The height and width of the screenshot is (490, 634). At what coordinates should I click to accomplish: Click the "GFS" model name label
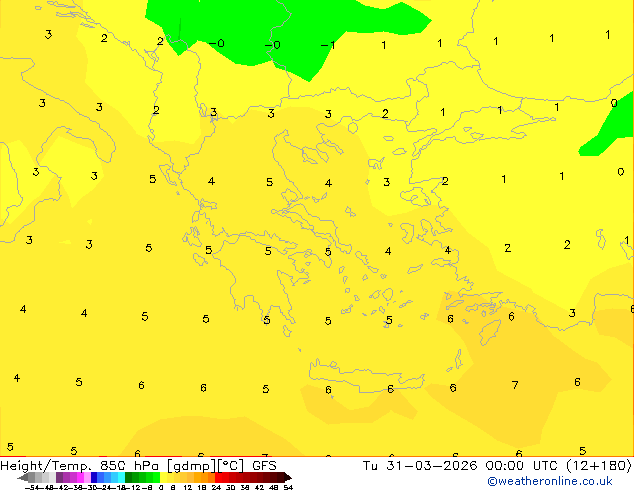[x=264, y=466]
